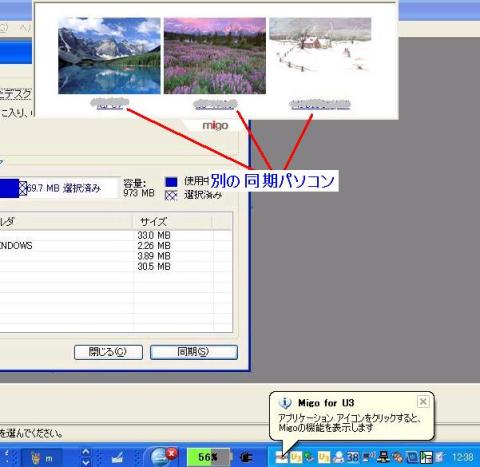The width and height of the screenshot is (480, 467).
Task: Click the blurred link under mountain lake image
Action: point(110,103)
